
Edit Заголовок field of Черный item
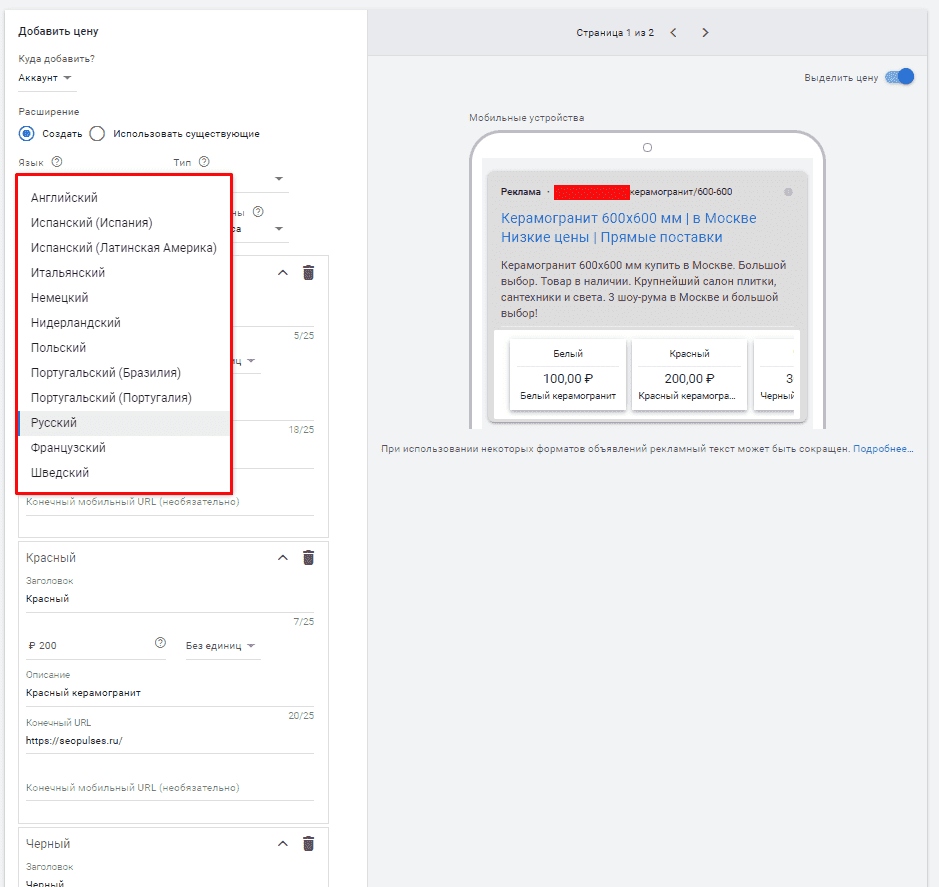pos(170,883)
